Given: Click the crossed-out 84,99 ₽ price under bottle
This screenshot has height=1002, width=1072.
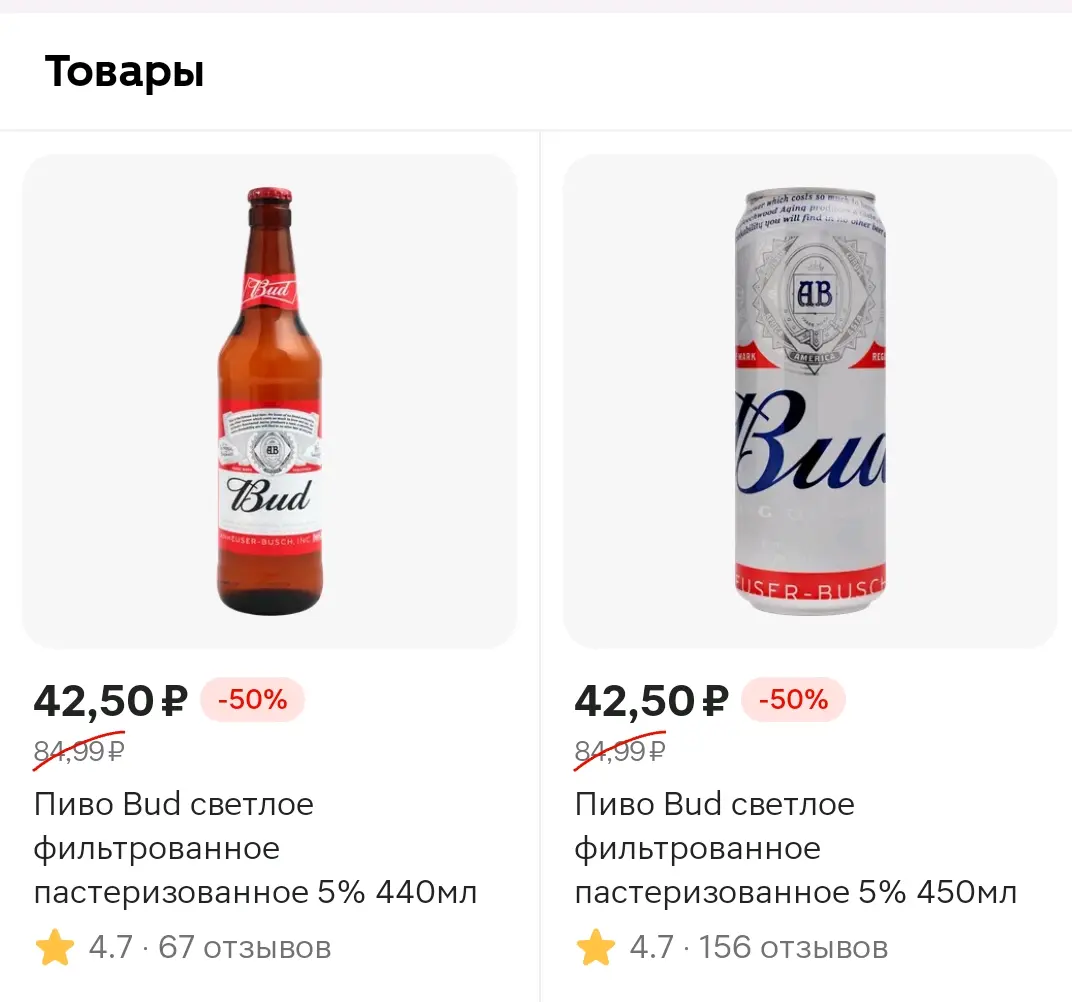Looking at the screenshot, I should (79, 751).
